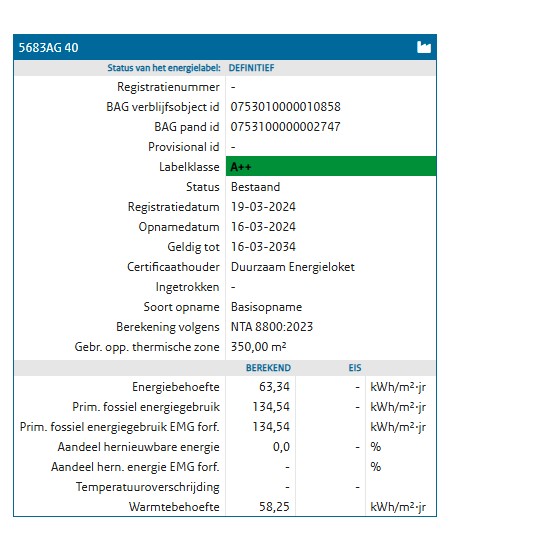Click the 350,00 m² surface area value
The image size is (539, 544).
(259, 347)
